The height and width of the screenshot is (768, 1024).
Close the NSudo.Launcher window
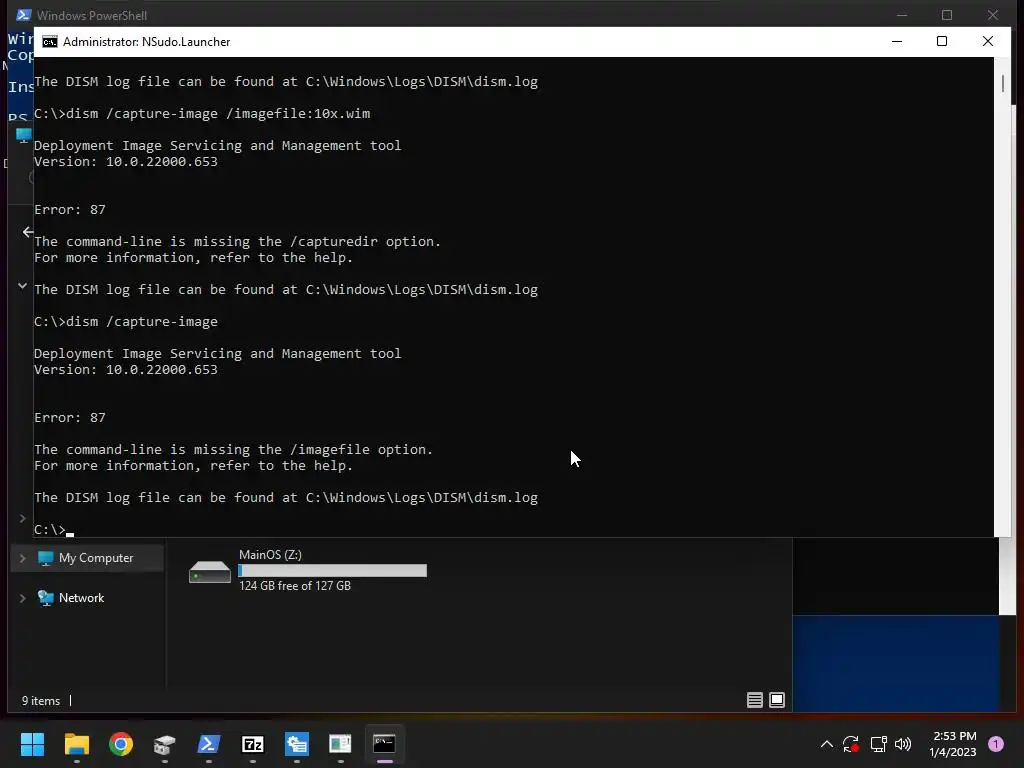click(987, 41)
